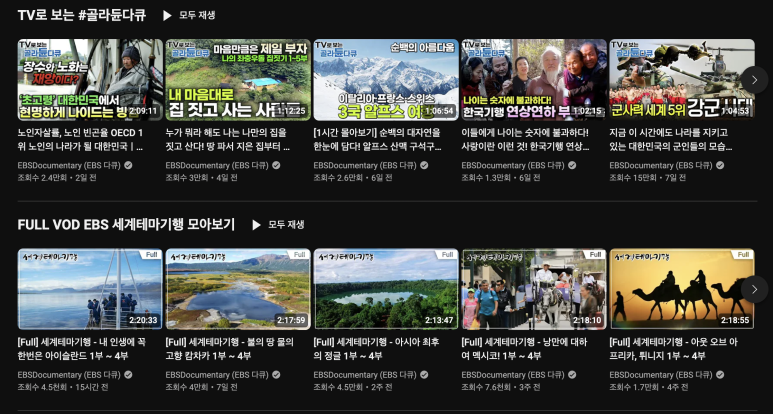Open EBSDocumentary channel under 캄차카 video
This screenshot has width=773, height=414.
(x=217, y=375)
